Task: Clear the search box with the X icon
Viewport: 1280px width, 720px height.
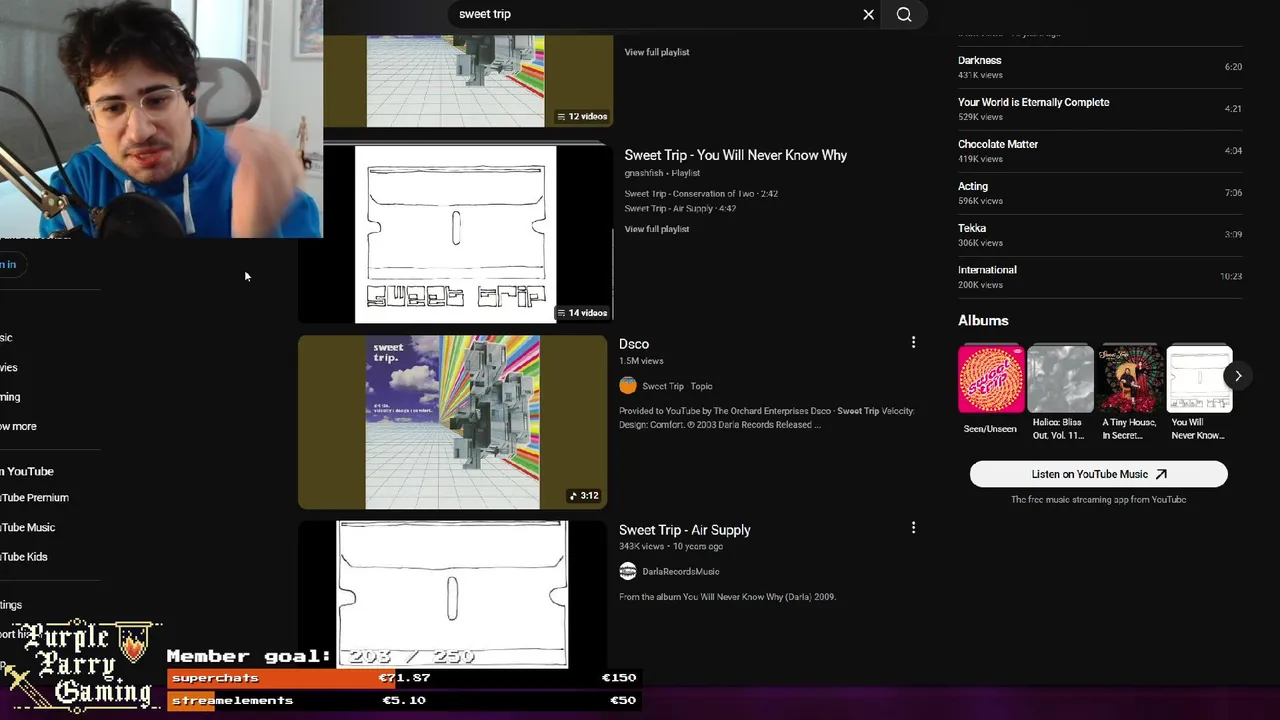Action: [868, 14]
